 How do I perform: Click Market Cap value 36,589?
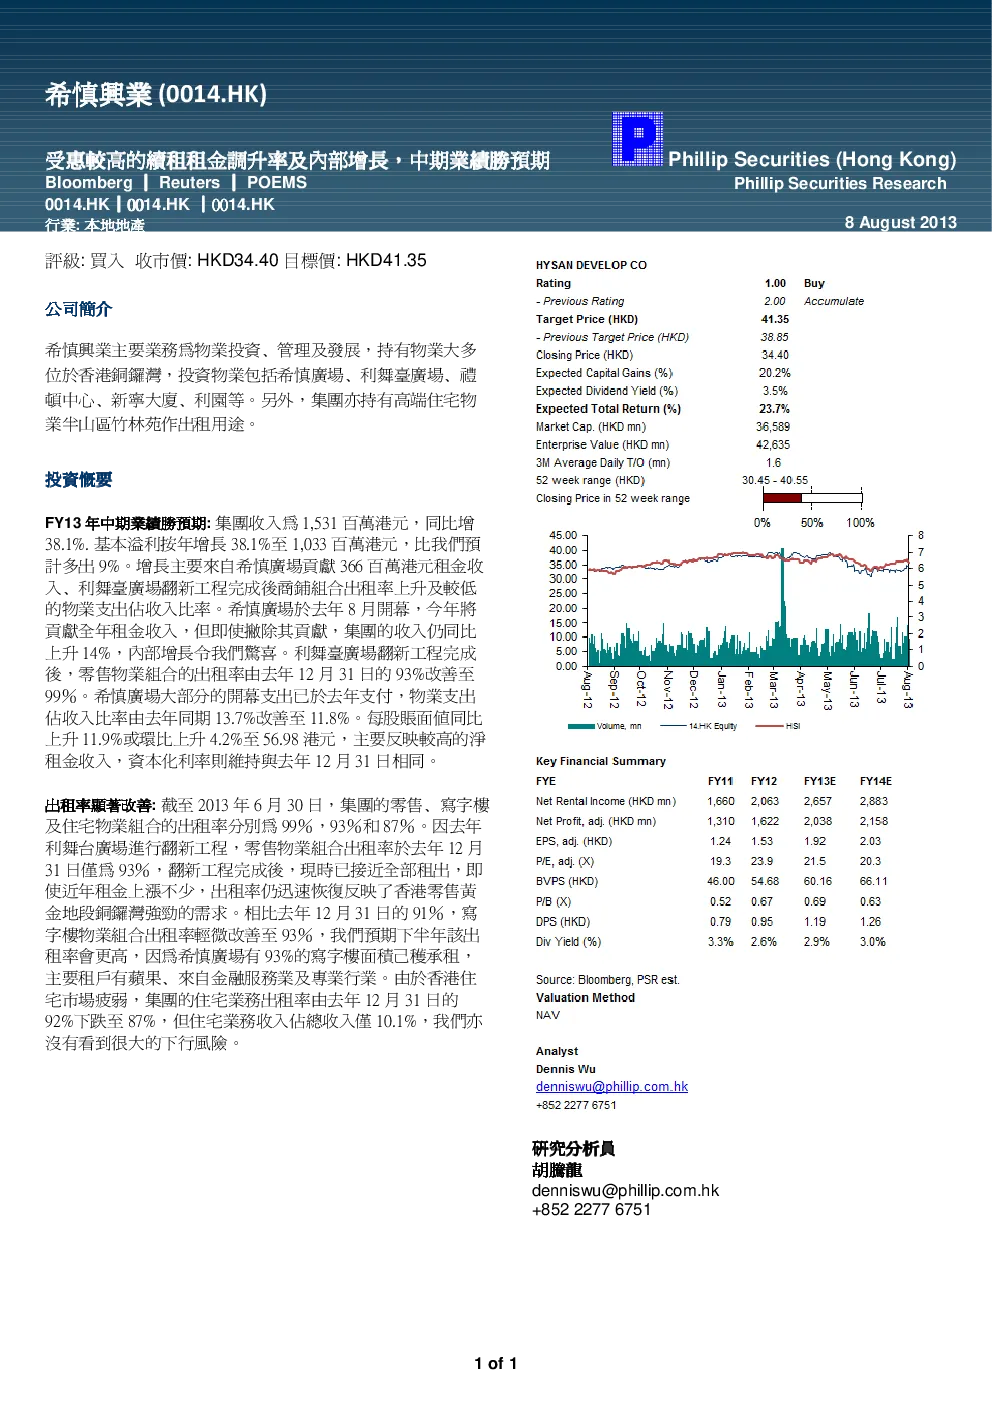[773, 427]
